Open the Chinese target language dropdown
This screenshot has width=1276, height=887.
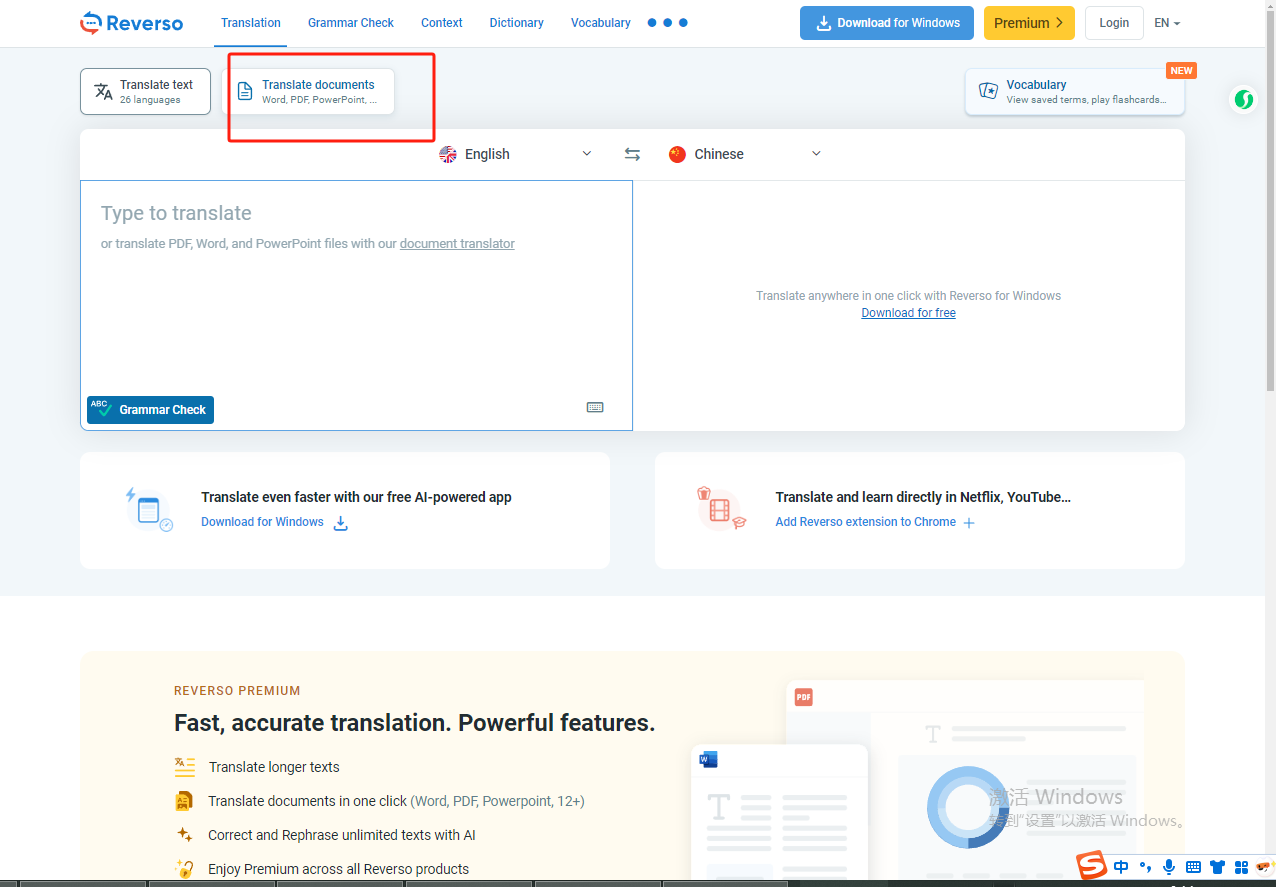tap(745, 154)
